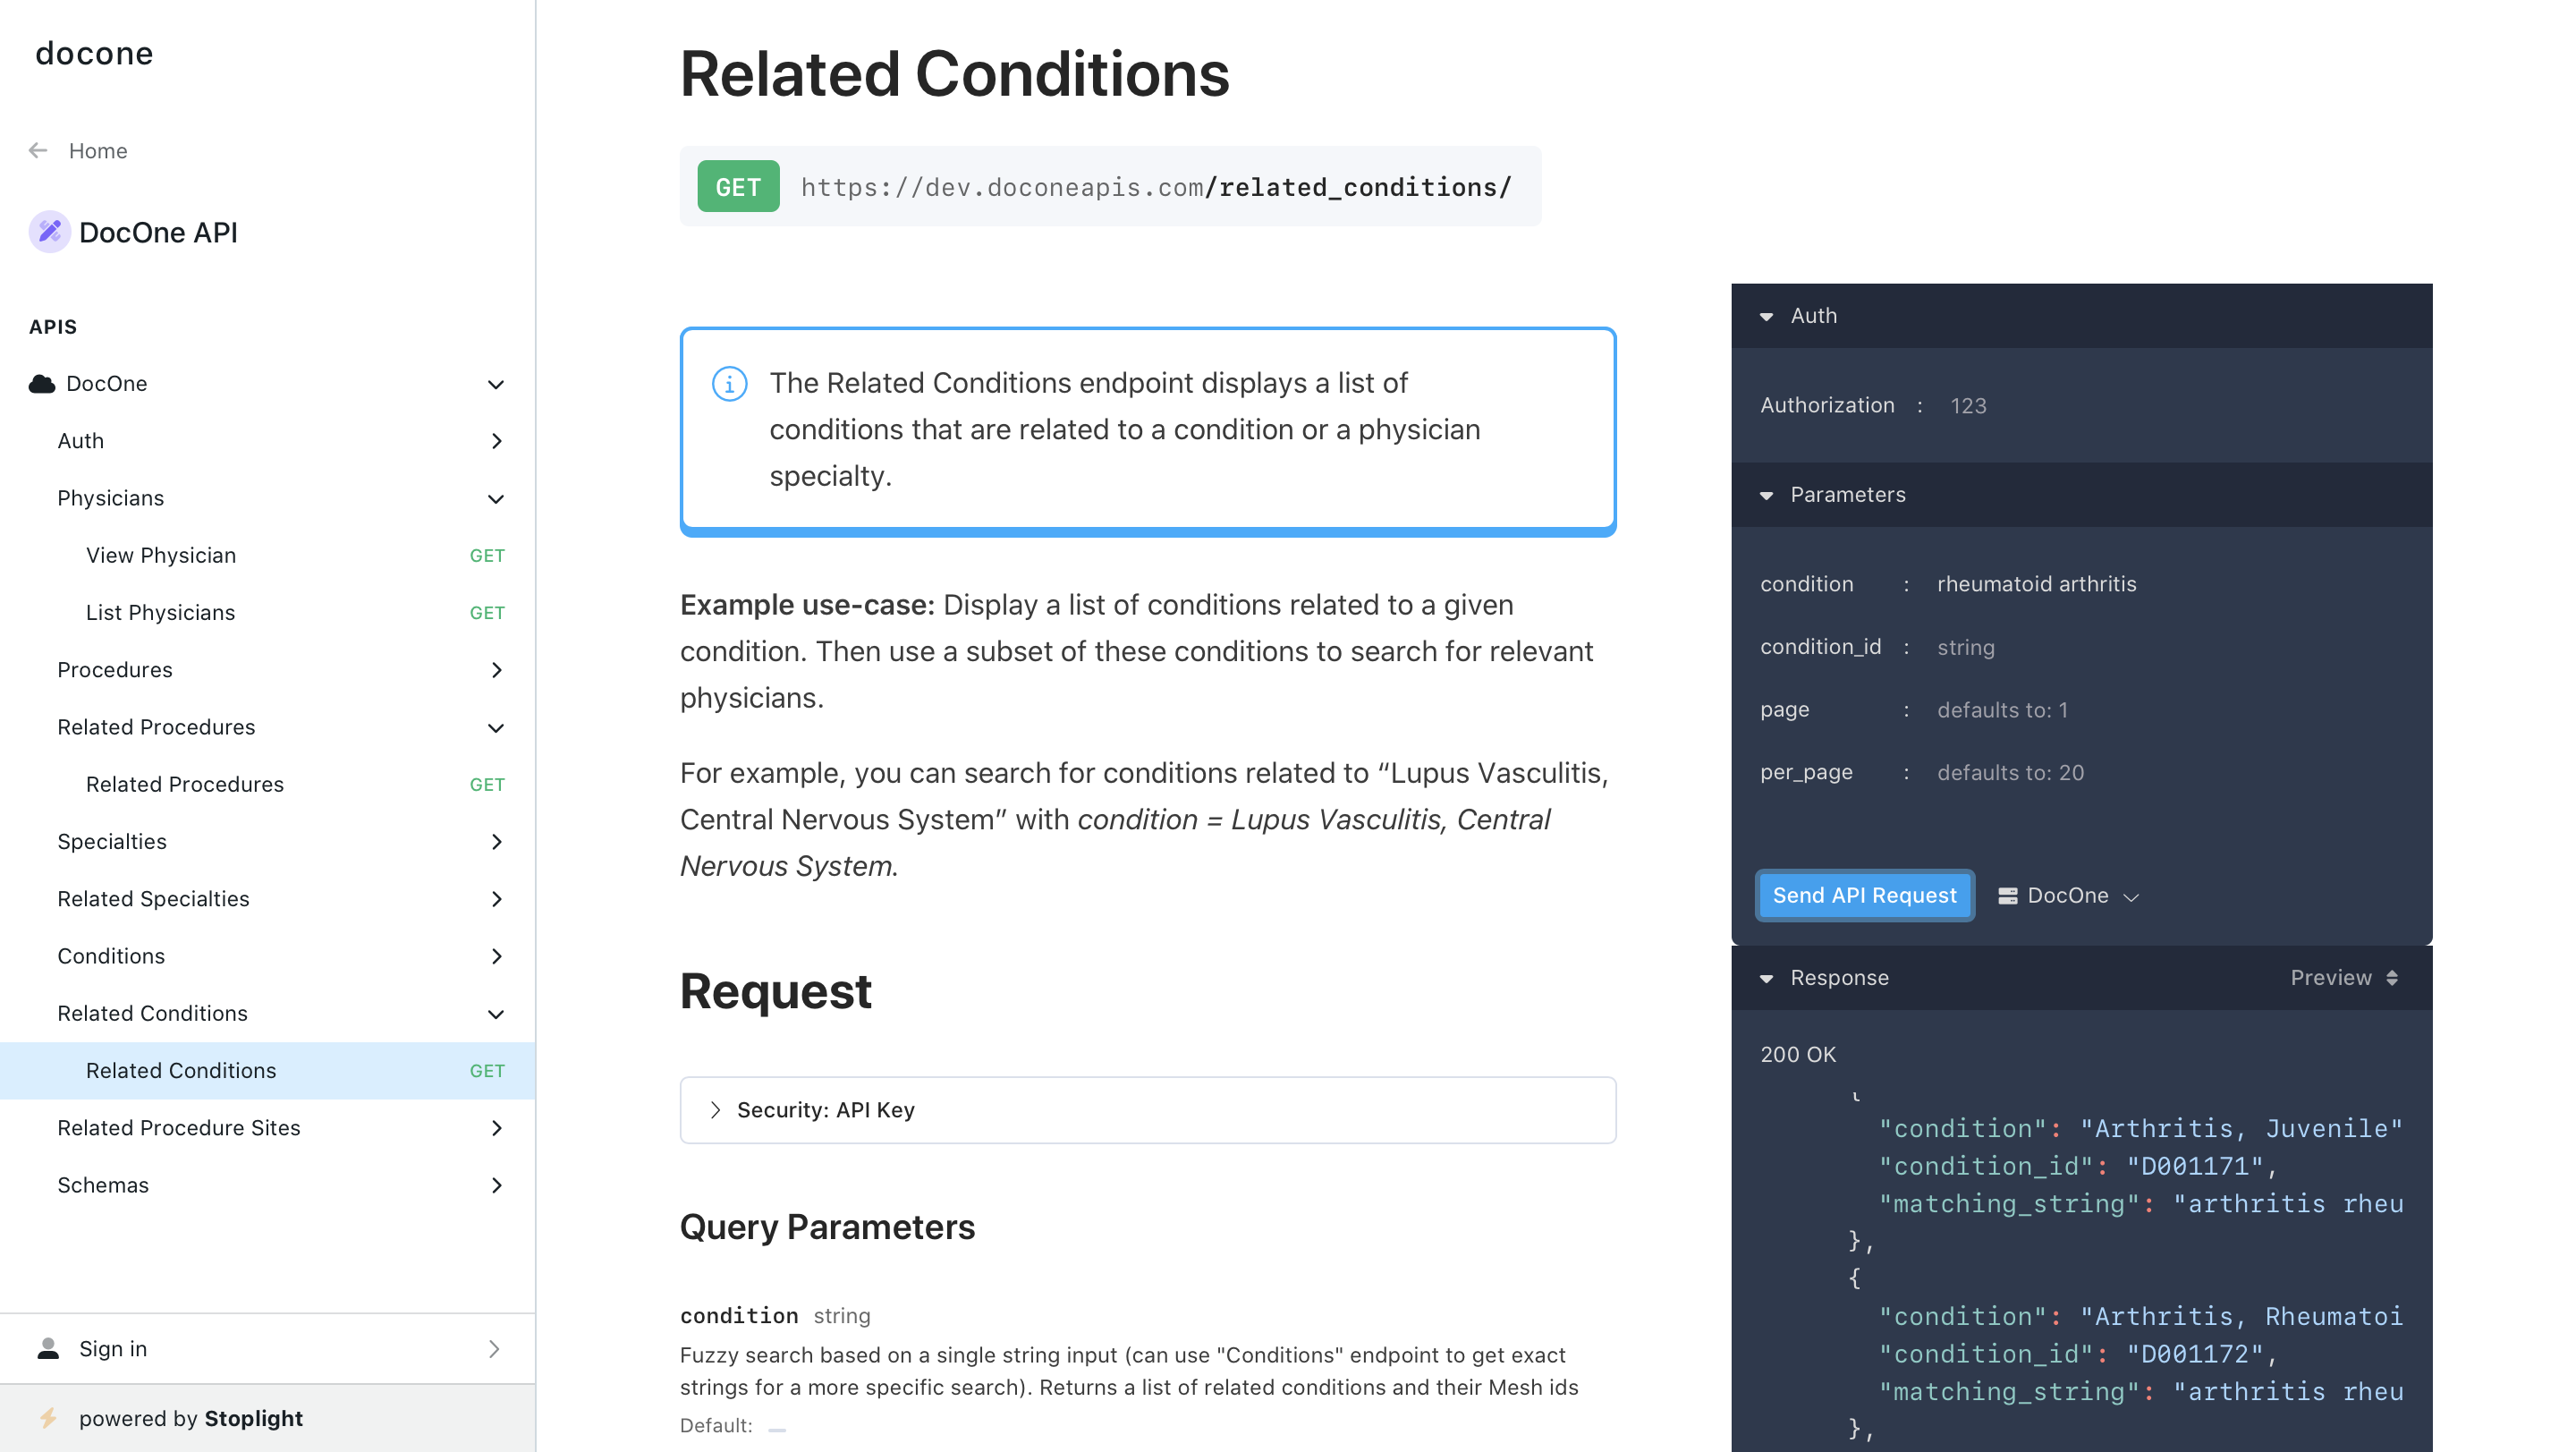2576x1452 pixels.
Task: Click the DocOne API pencil logo icon
Action: click(49, 232)
